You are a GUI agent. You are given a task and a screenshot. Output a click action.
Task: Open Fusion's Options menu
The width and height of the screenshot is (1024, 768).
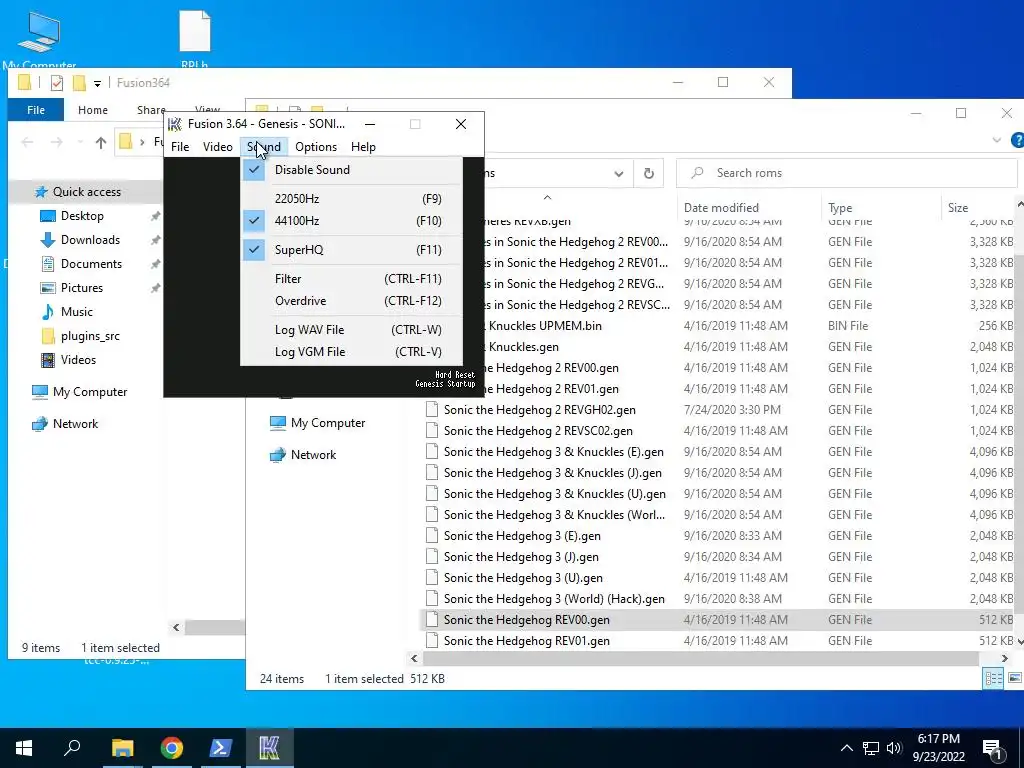(x=315, y=147)
